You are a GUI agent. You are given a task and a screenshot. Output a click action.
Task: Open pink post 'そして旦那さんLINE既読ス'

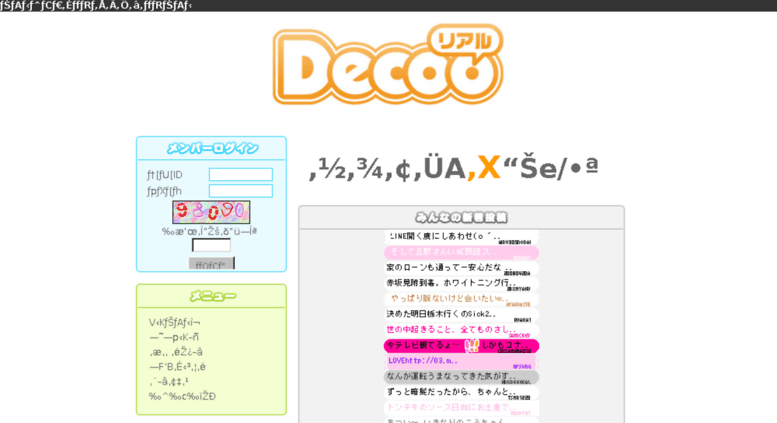point(461,253)
